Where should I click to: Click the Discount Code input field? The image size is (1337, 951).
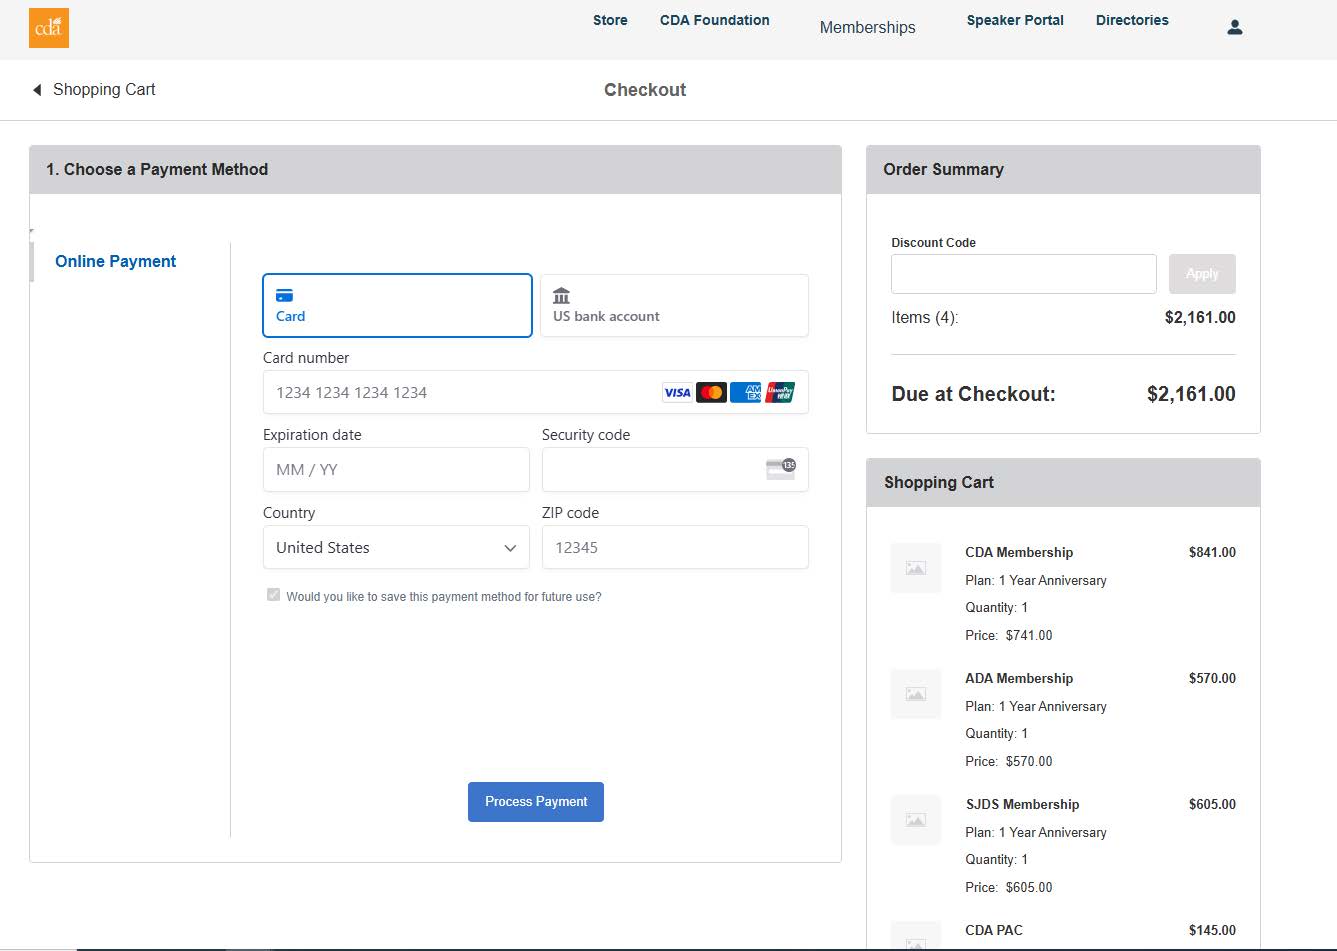(x=1024, y=274)
